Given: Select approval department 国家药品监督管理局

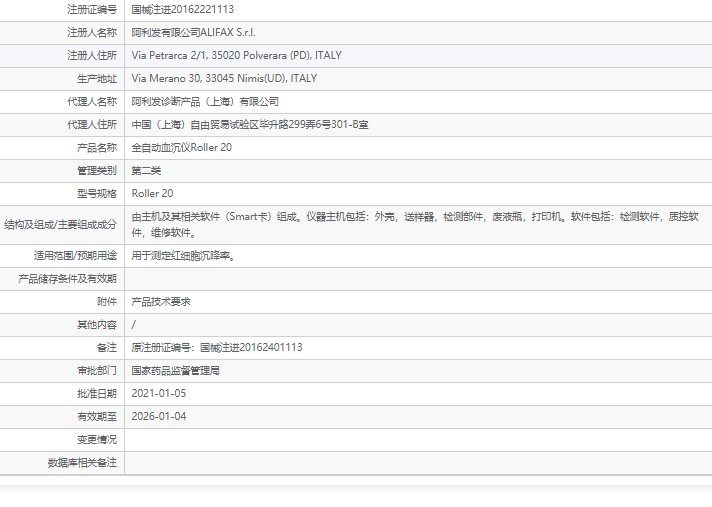Looking at the screenshot, I should click(x=175, y=371).
